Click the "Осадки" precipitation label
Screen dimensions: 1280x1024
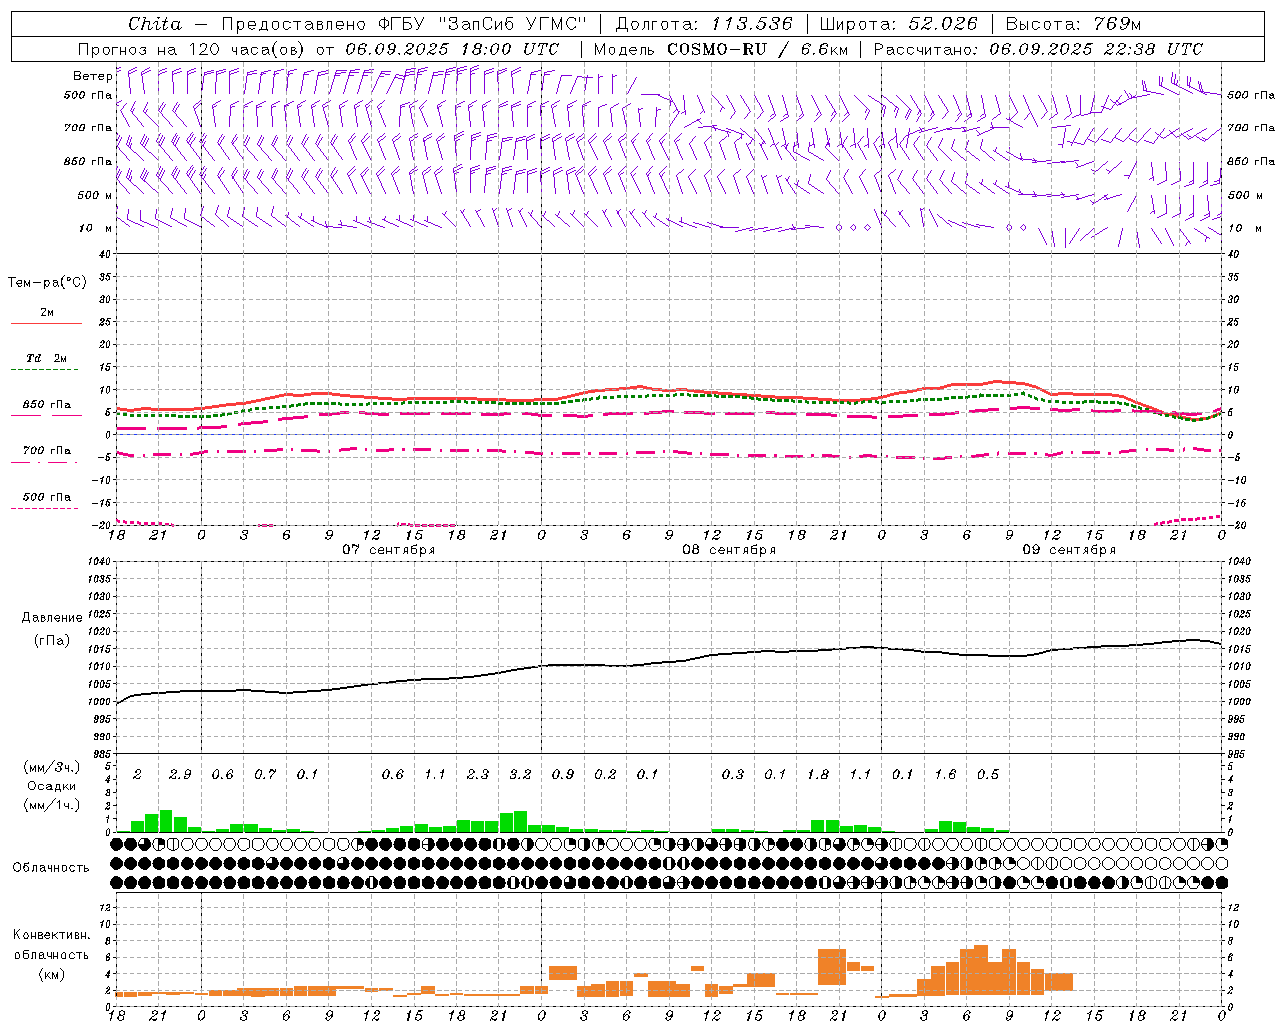[x=52, y=786]
